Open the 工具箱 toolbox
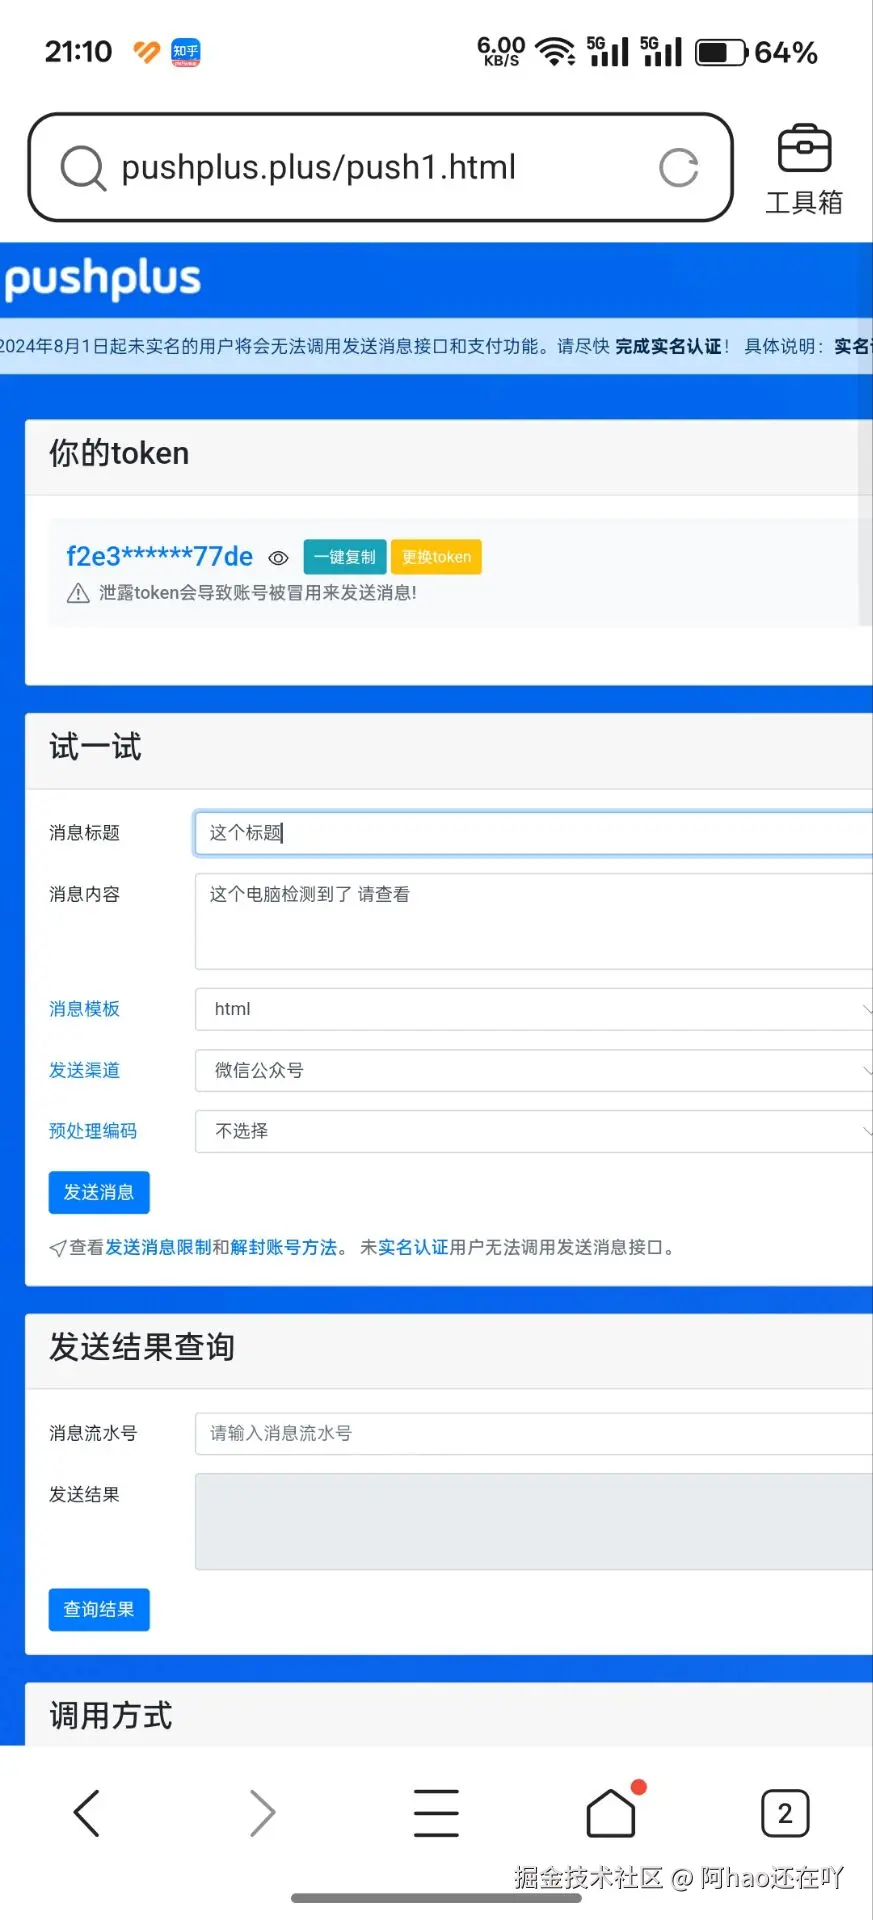This screenshot has height=1920, width=873. pos(804,170)
